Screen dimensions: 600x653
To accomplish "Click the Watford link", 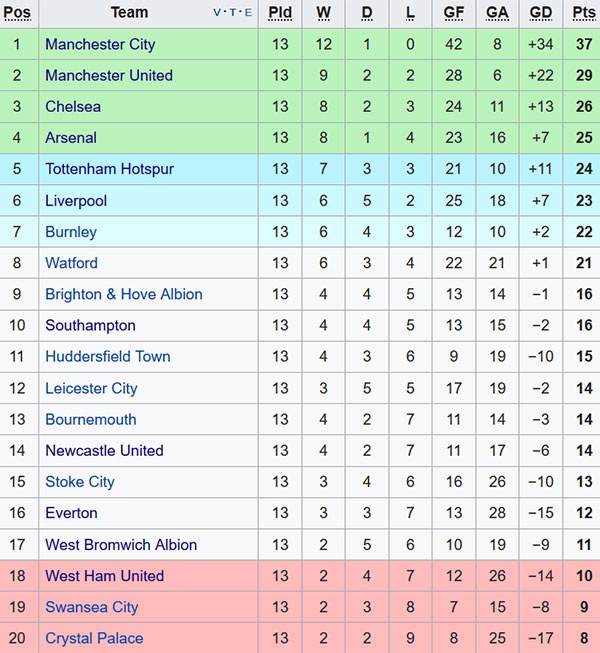I will pos(71,262).
